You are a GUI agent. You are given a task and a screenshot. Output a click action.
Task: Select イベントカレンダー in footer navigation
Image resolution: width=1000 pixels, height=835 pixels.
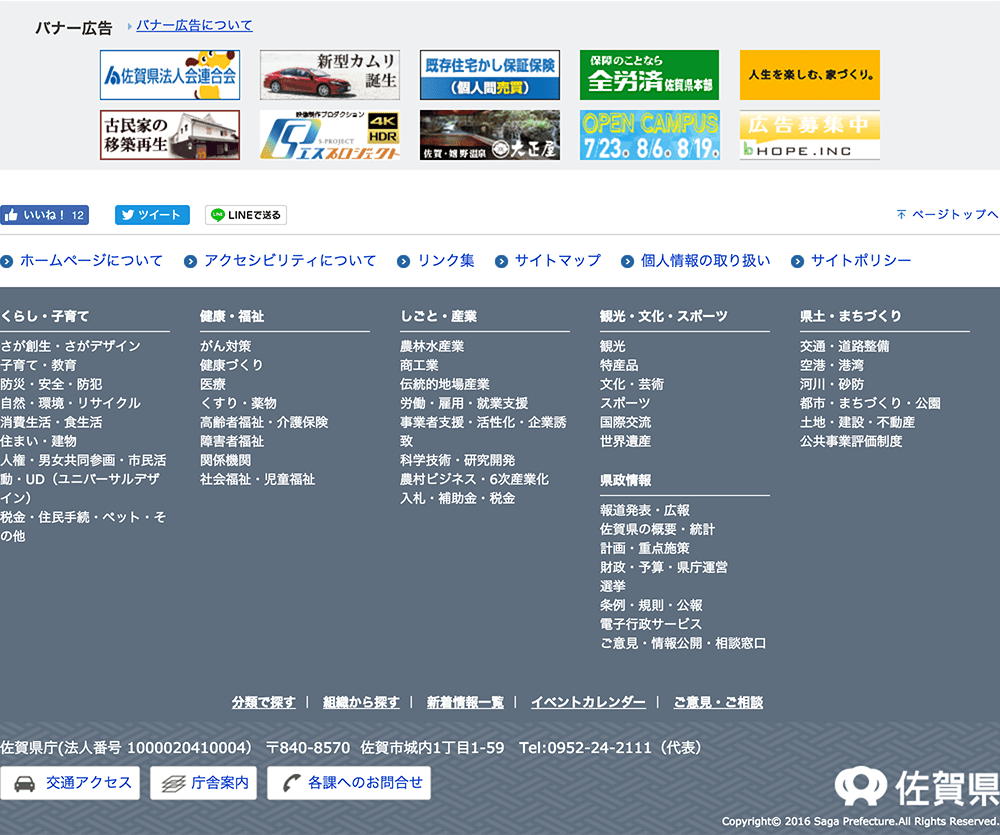tap(588, 703)
